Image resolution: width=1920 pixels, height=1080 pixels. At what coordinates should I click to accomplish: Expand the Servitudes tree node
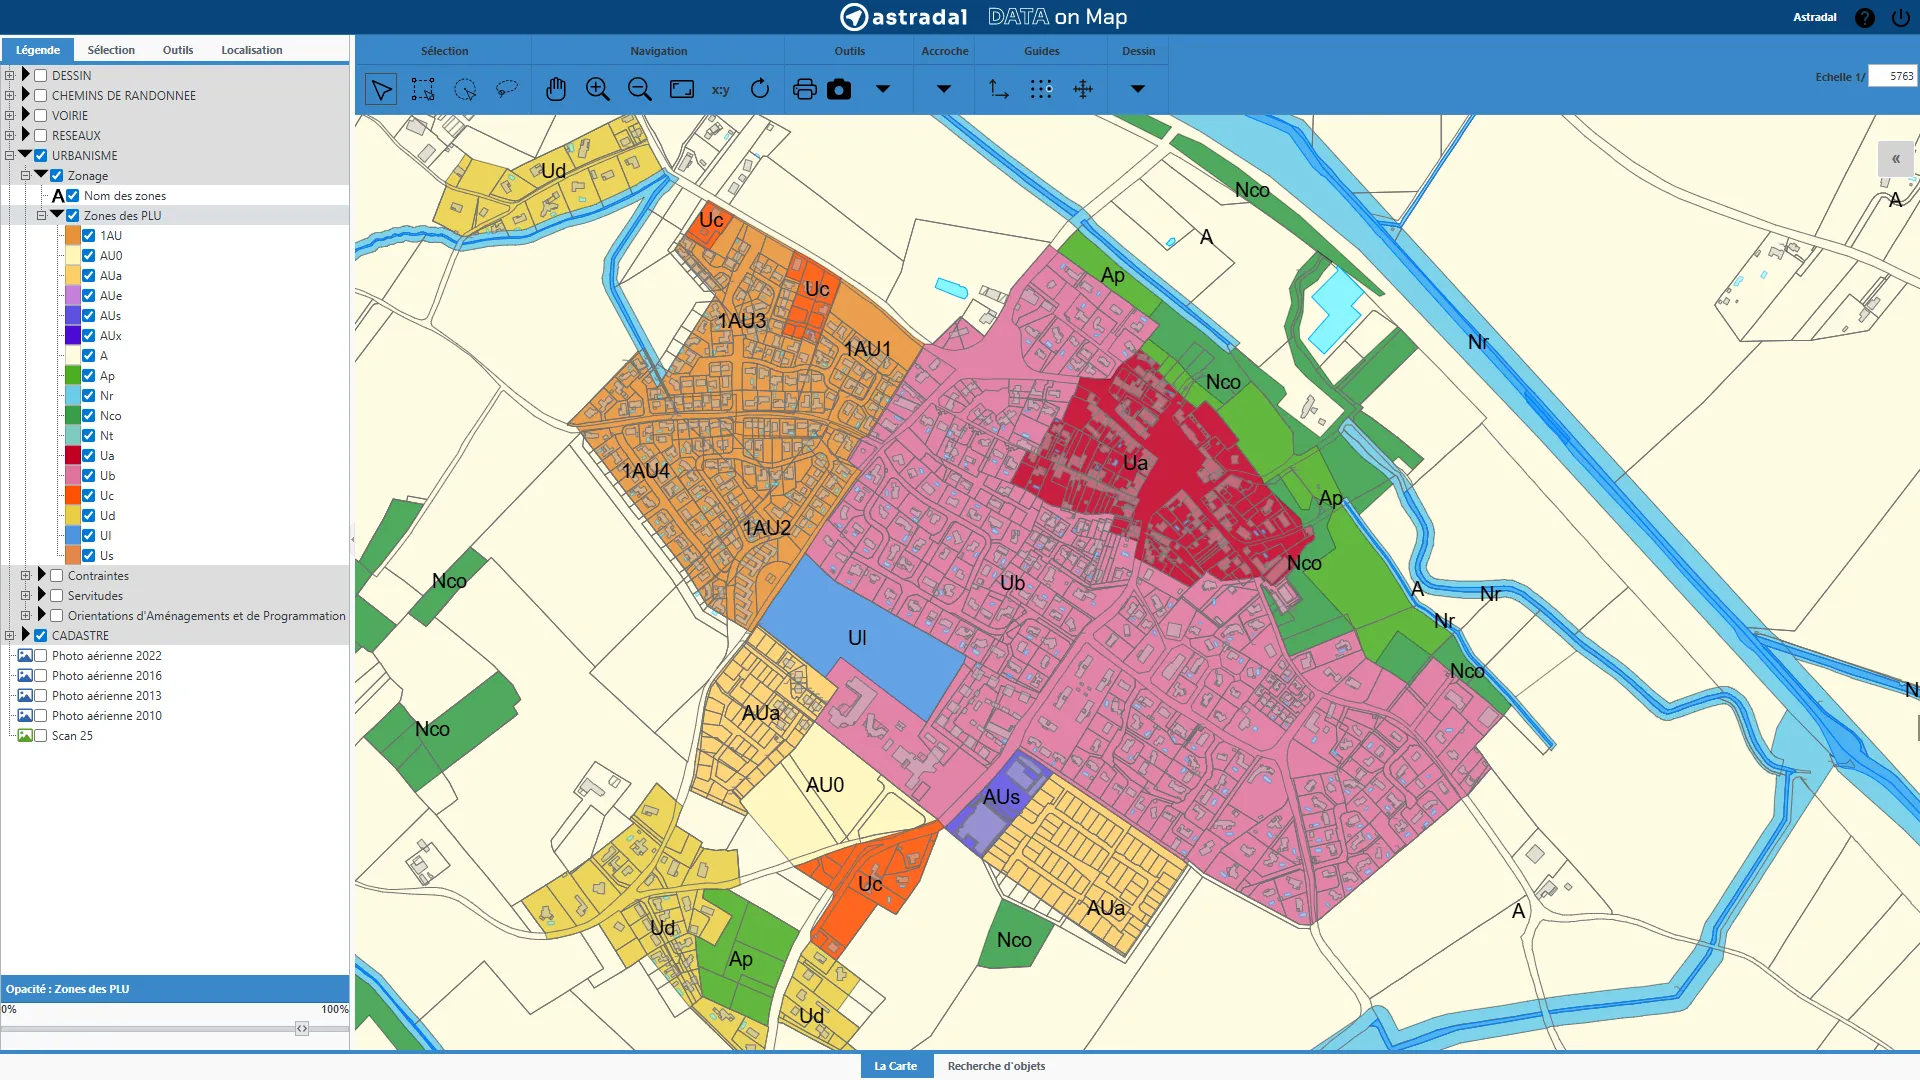[x=42, y=595]
